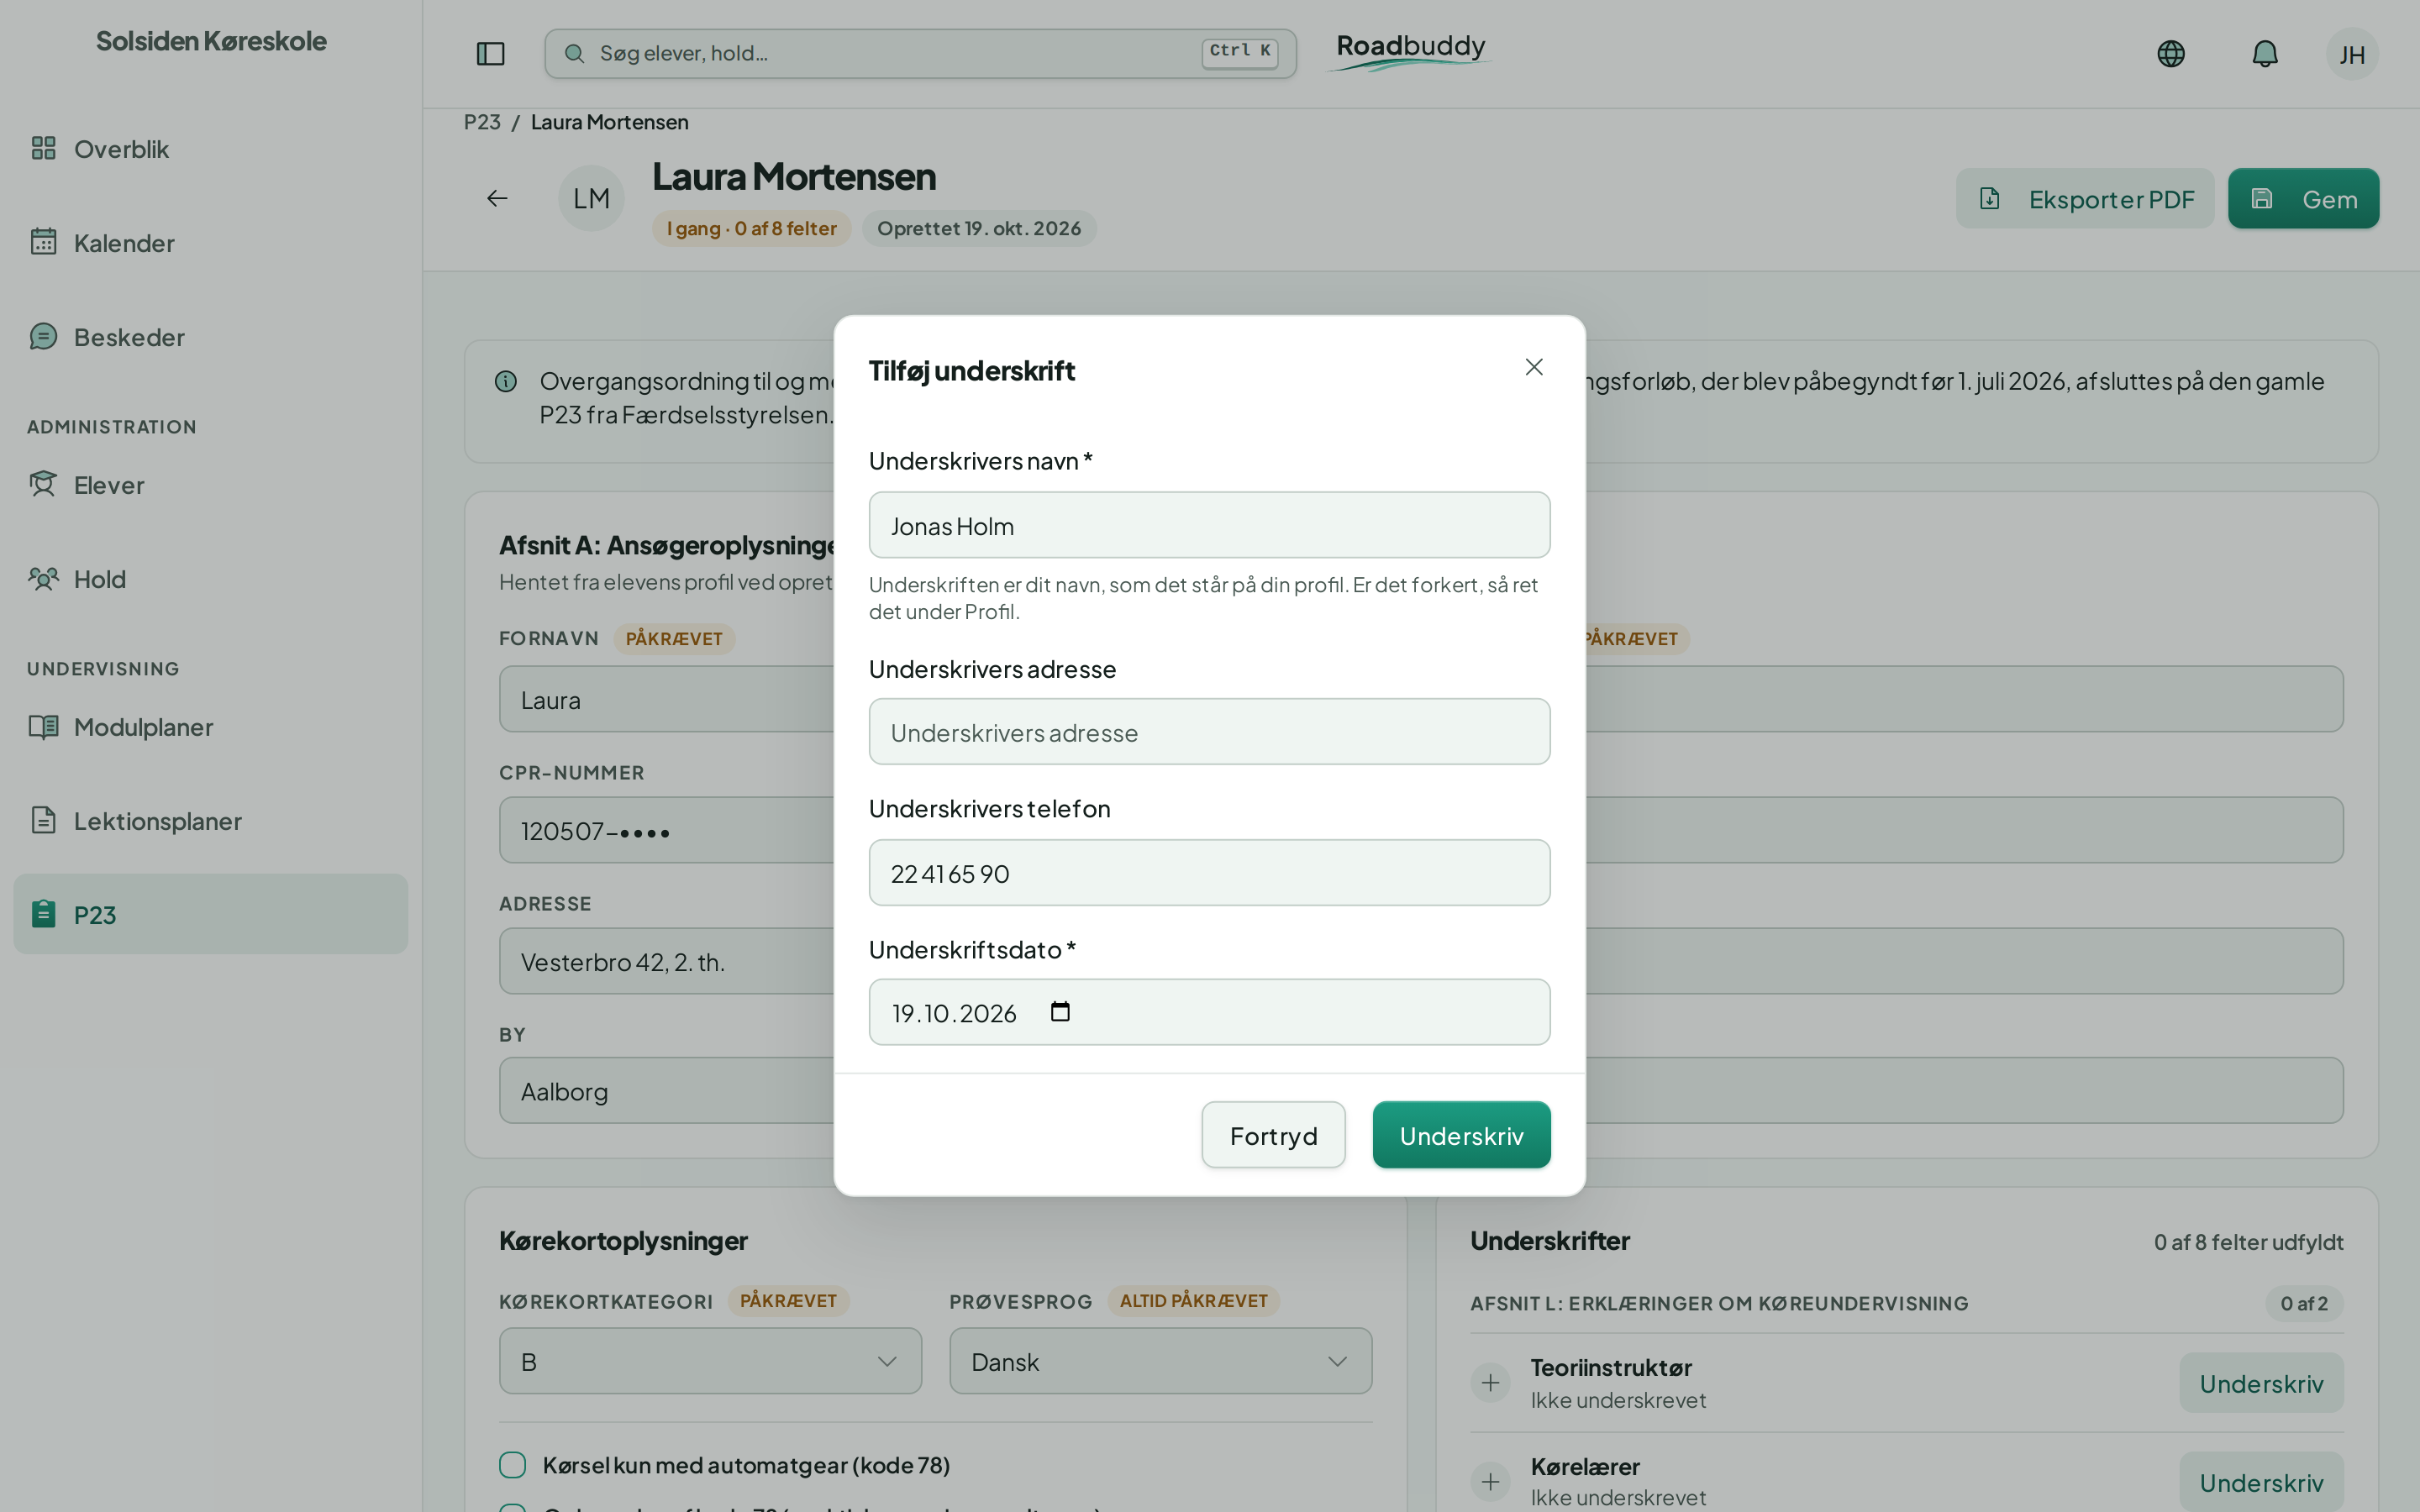The height and width of the screenshot is (1512, 2420).
Task: Cancel the dialog with Fortryd
Action: 1273,1135
